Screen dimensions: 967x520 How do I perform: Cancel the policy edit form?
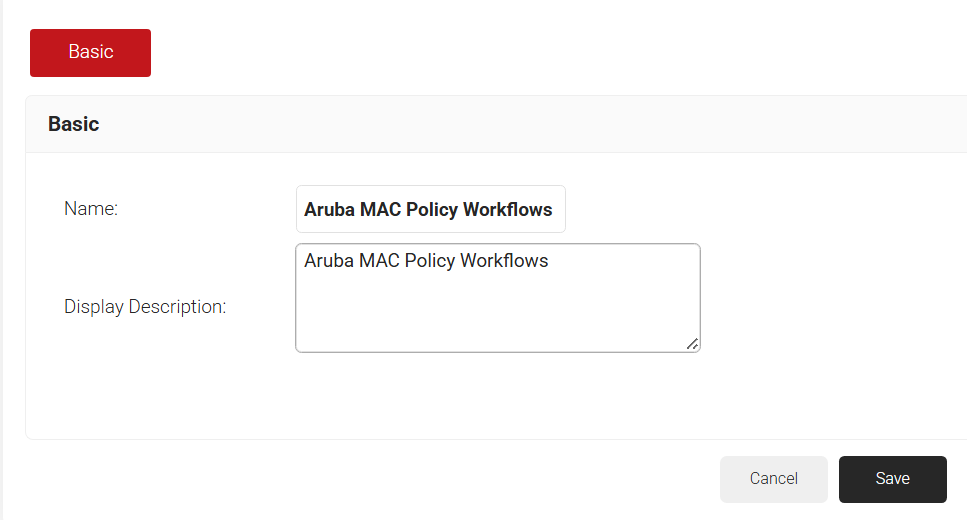click(x=773, y=479)
